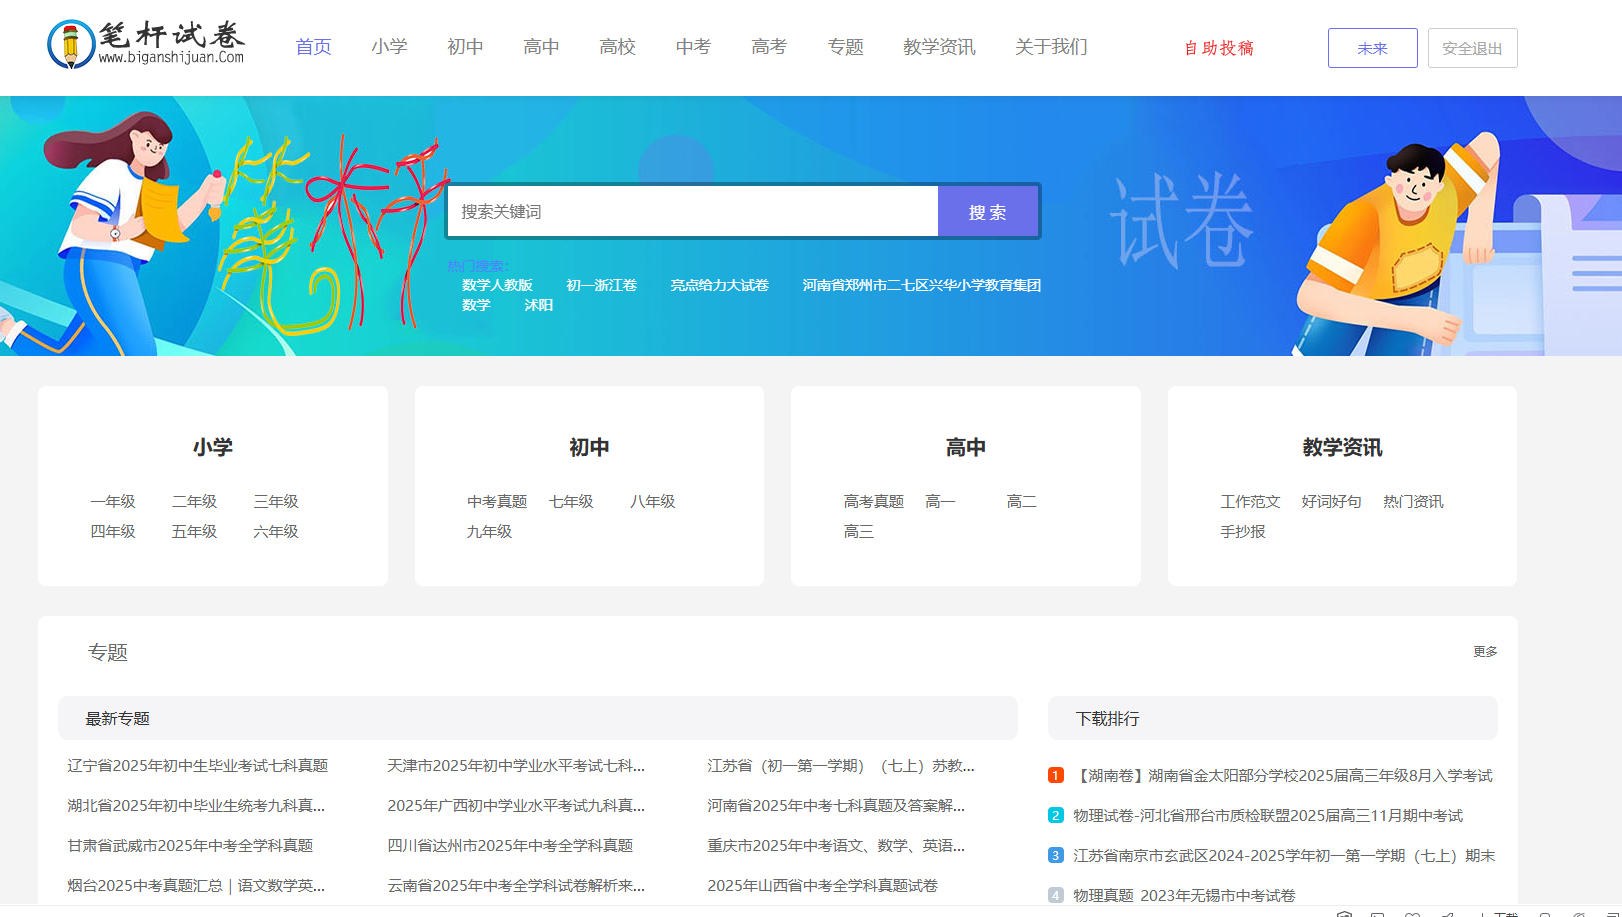The width and height of the screenshot is (1622, 917).
Task: Open 六年级 under 小学
Action: point(276,531)
